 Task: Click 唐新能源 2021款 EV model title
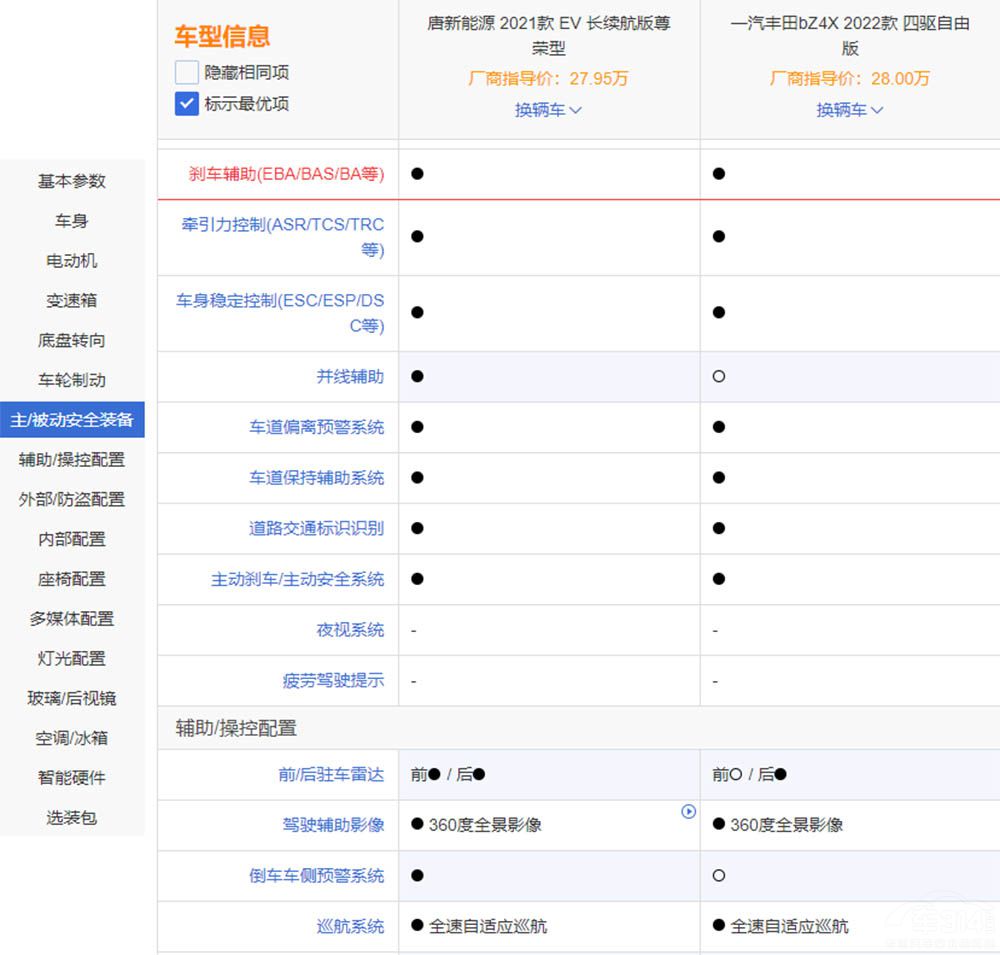(548, 35)
